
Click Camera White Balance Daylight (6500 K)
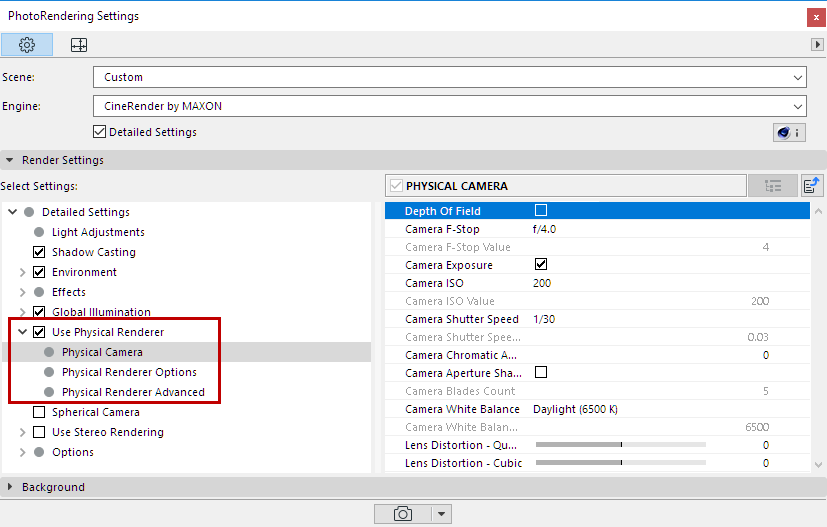coord(575,409)
